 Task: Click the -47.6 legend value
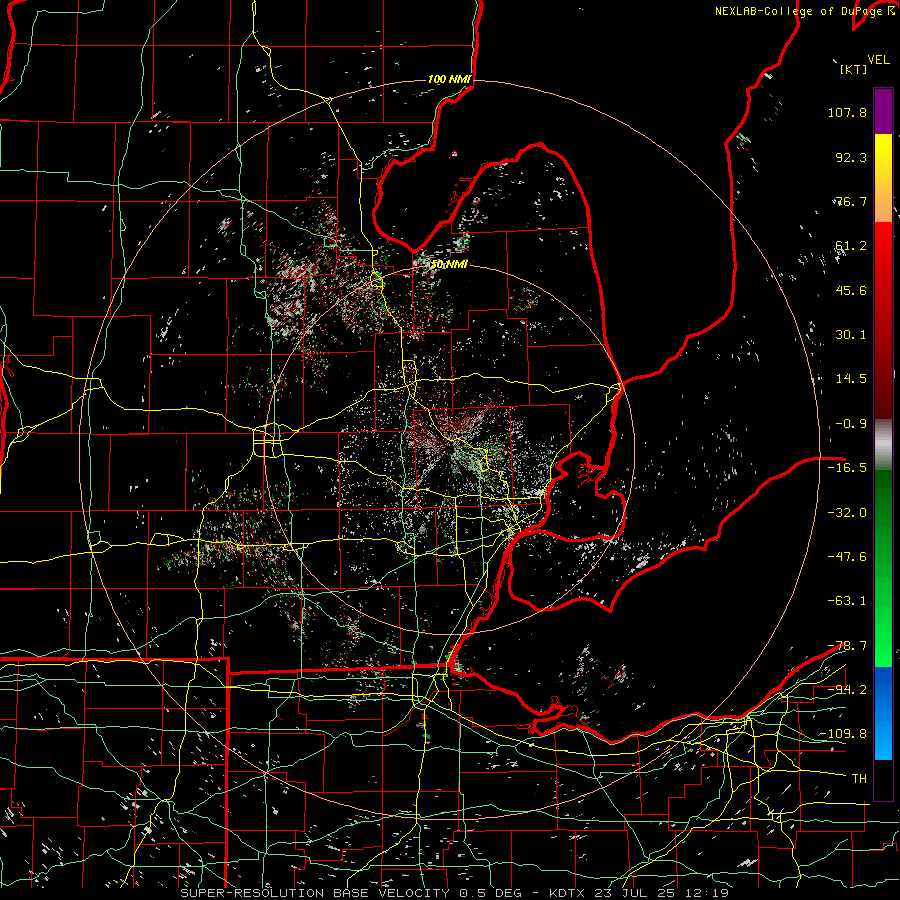pos(847,556)
